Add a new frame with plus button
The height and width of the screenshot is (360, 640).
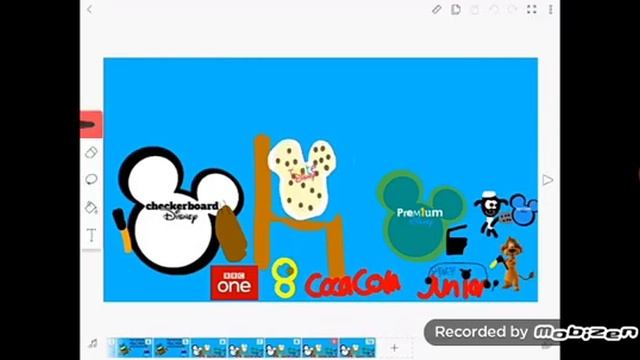coord(394,348)
